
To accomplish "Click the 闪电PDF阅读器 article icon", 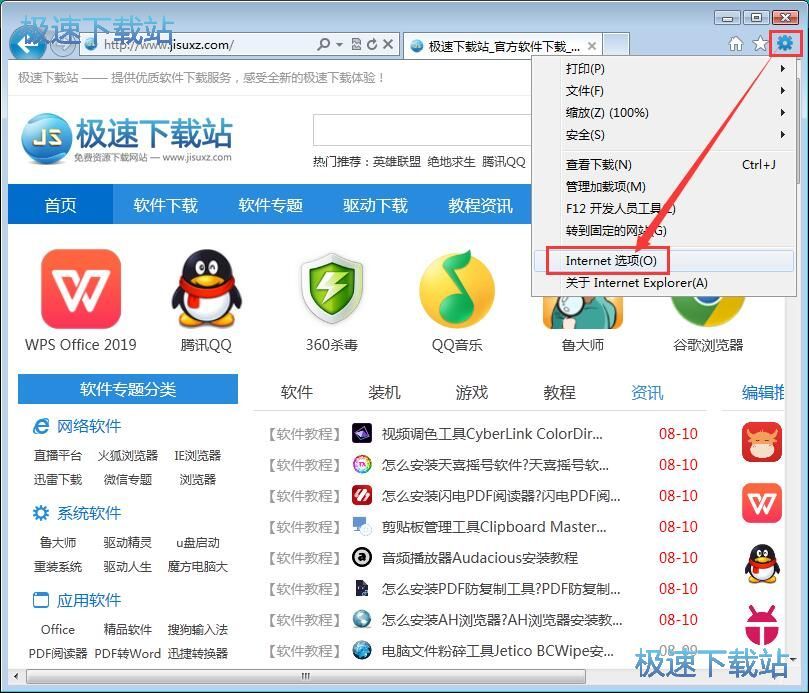I will coord(362,495).
